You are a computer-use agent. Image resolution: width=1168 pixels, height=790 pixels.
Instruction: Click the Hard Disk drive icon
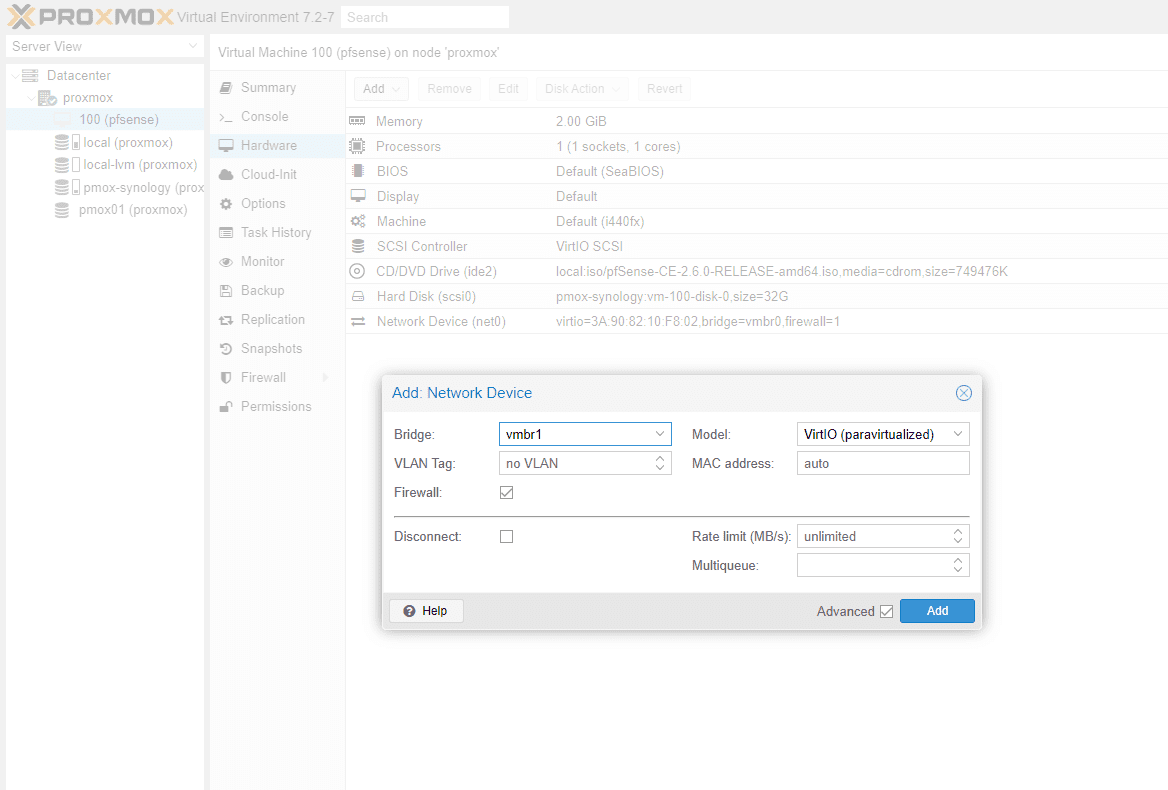click(358, 296)
